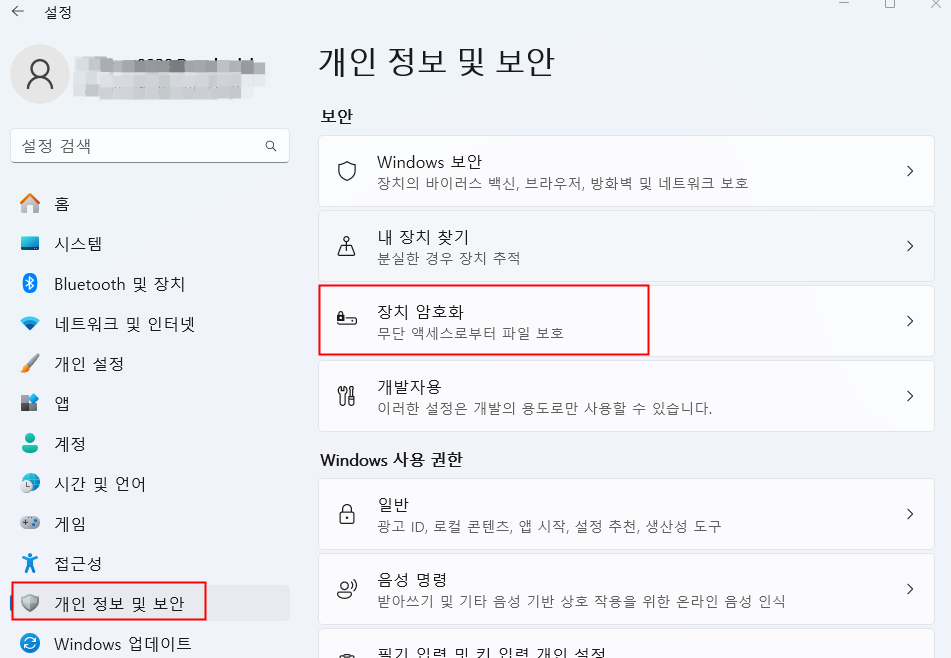Expand the 내 장치 찾기 row chevron
951x658 pixels.
(910, 245)
